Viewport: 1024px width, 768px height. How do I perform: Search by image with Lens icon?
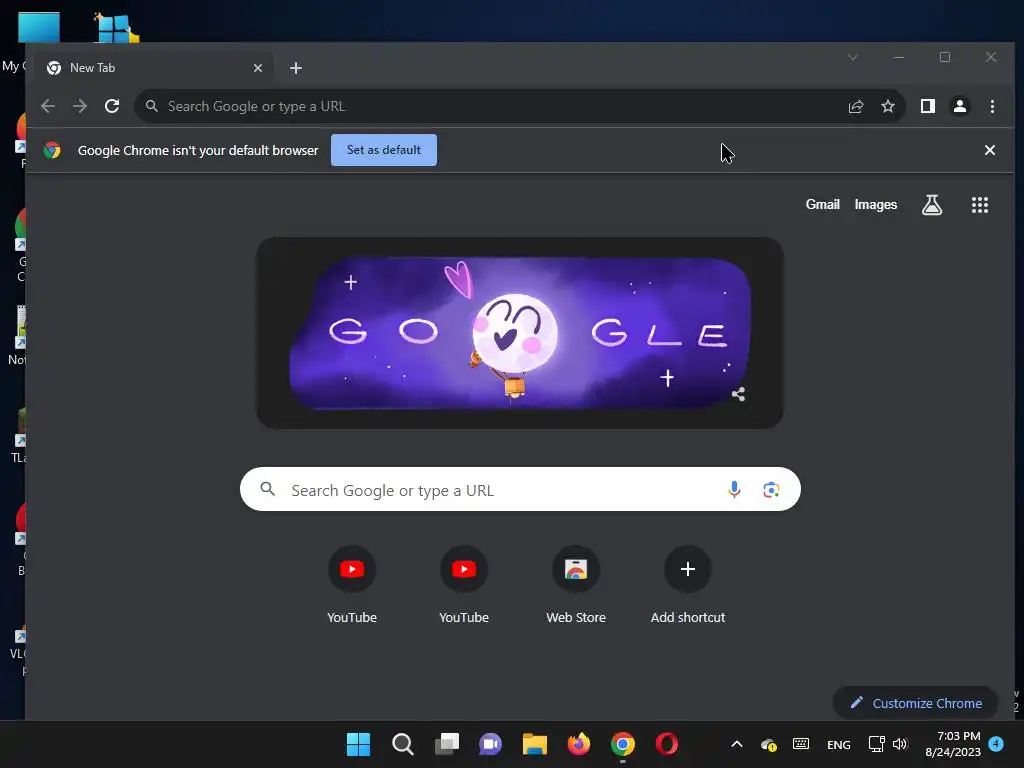pos(771,490)
